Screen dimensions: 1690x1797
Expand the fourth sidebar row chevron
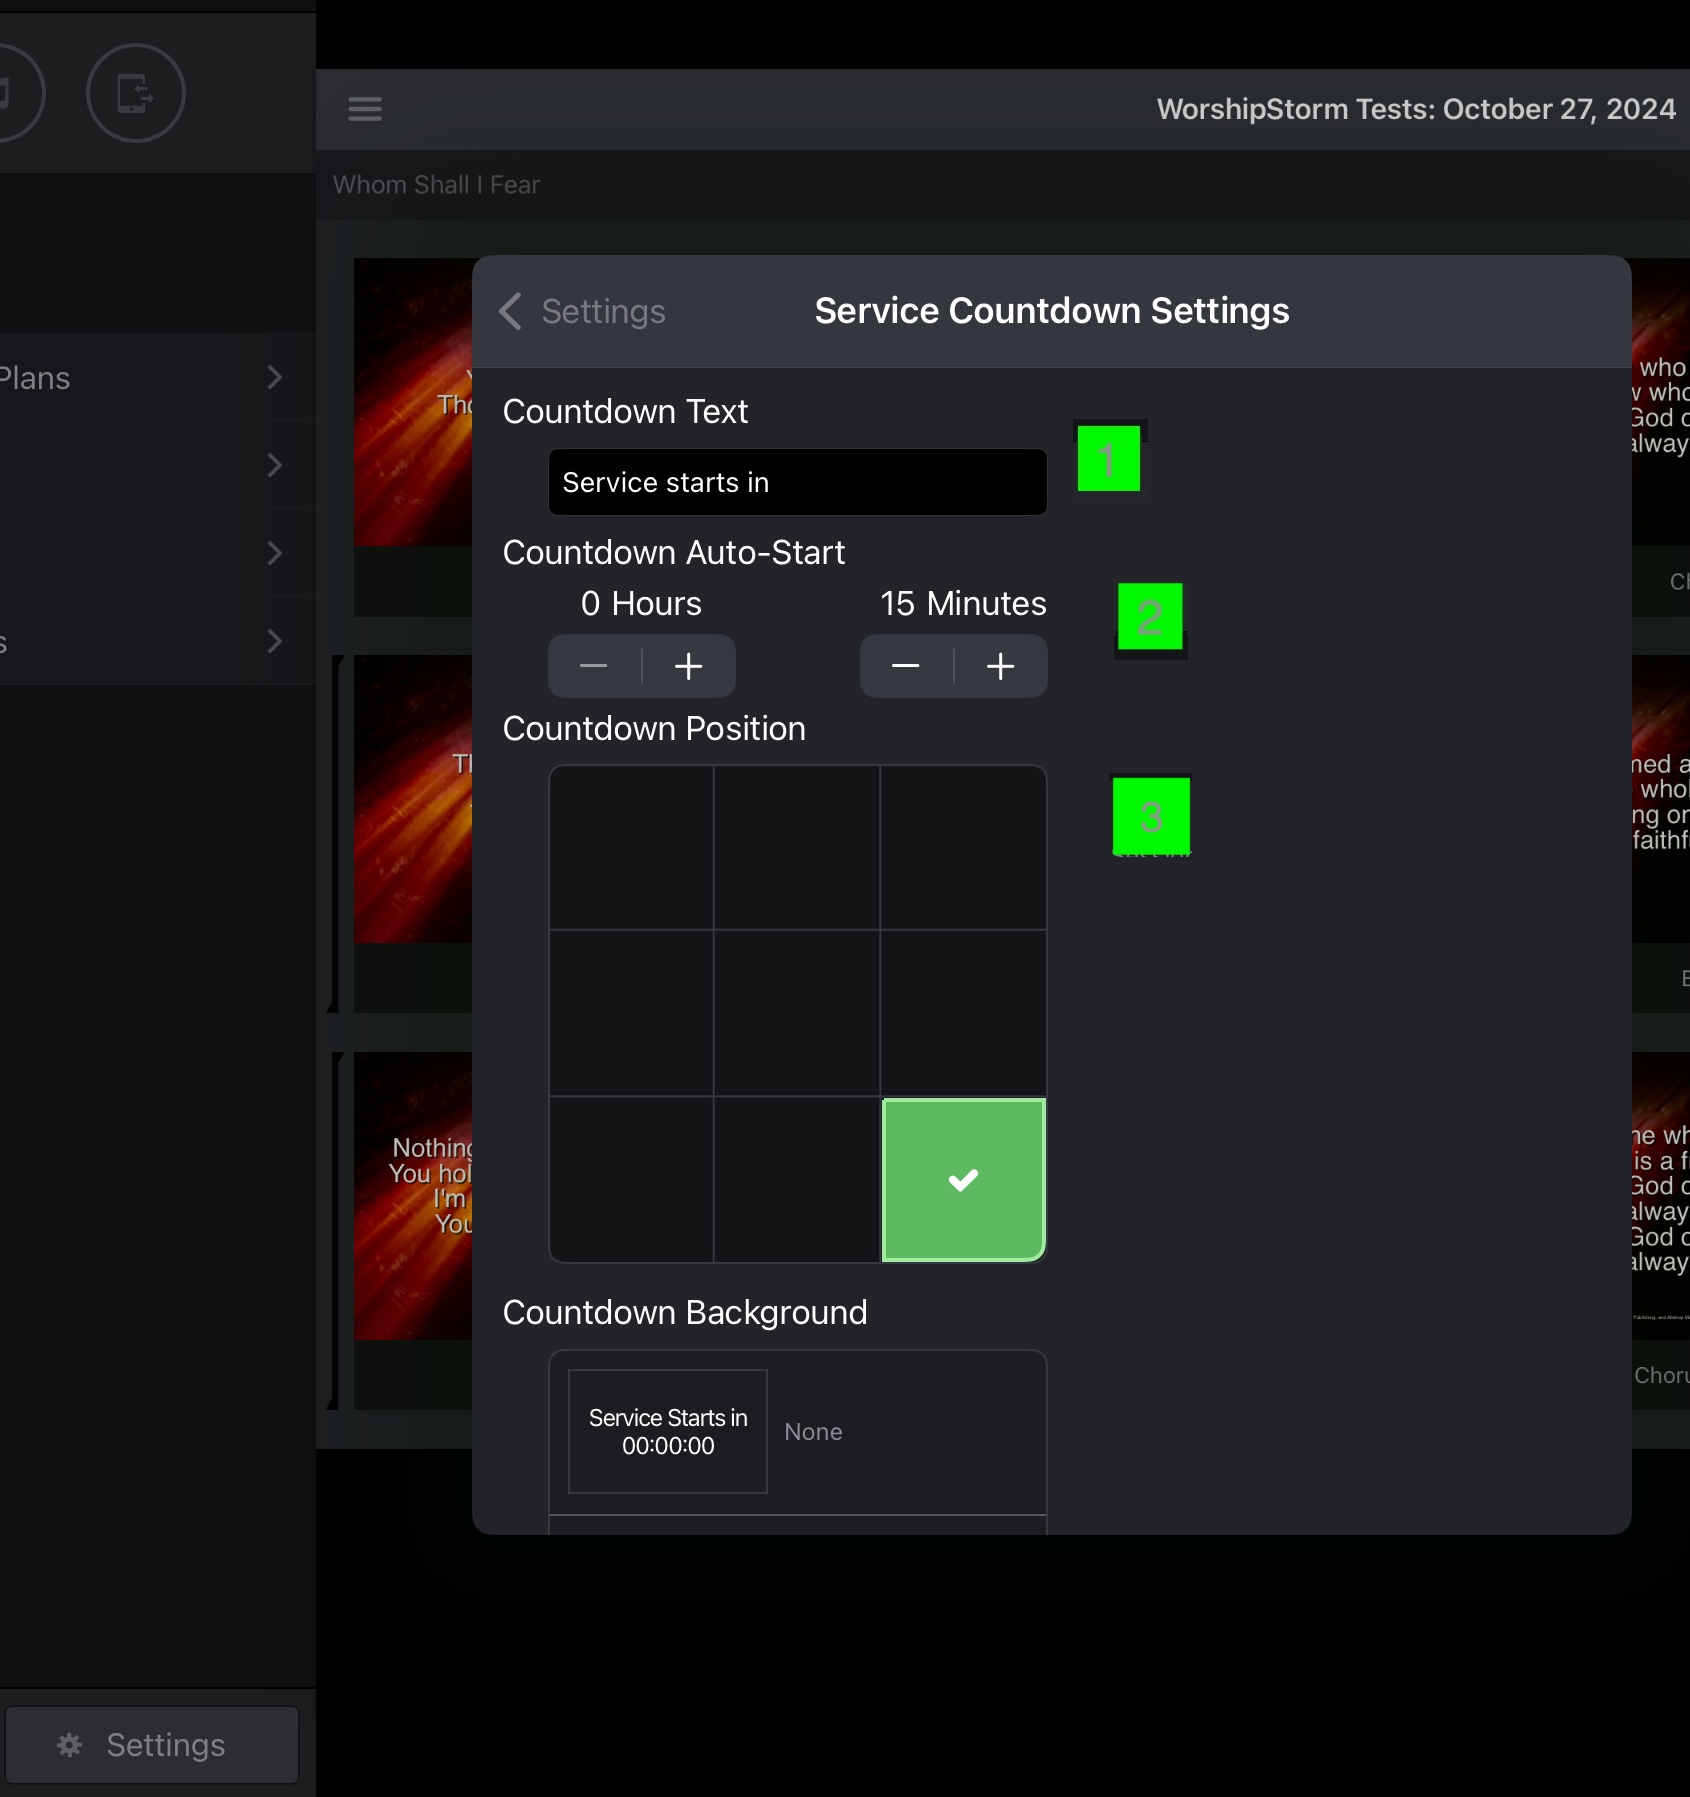(275, 641)
